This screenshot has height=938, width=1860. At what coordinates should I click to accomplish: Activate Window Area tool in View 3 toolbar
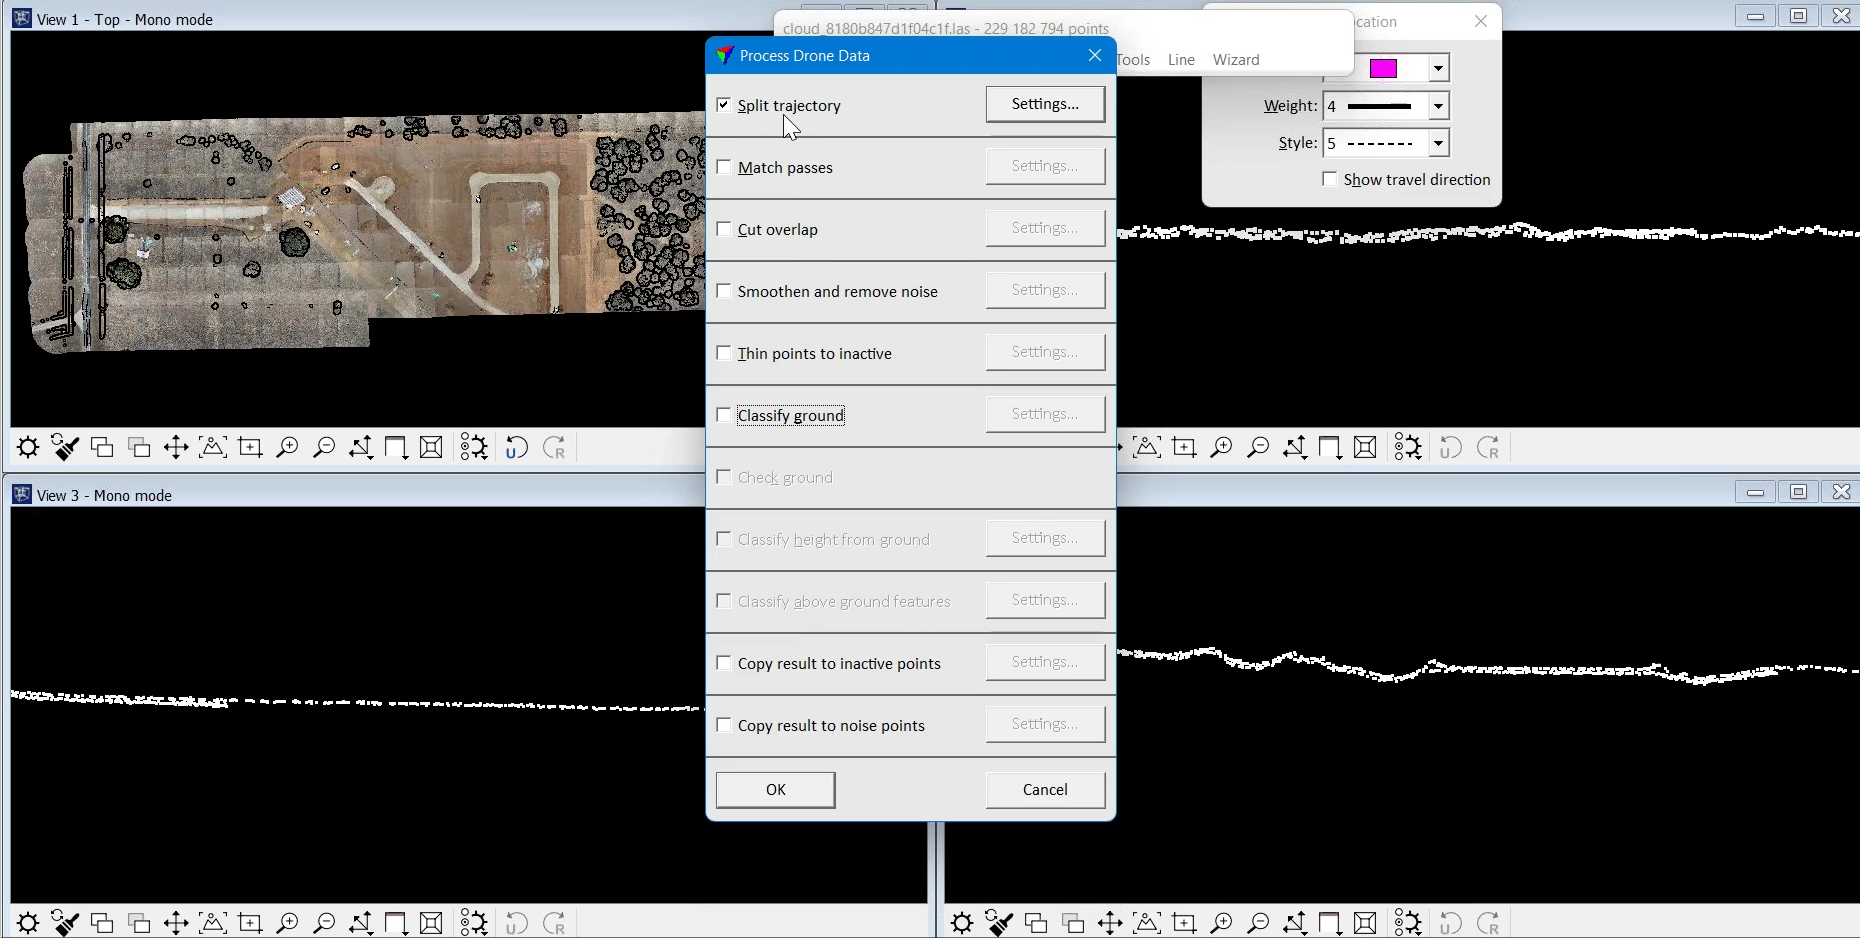[250, 923]
